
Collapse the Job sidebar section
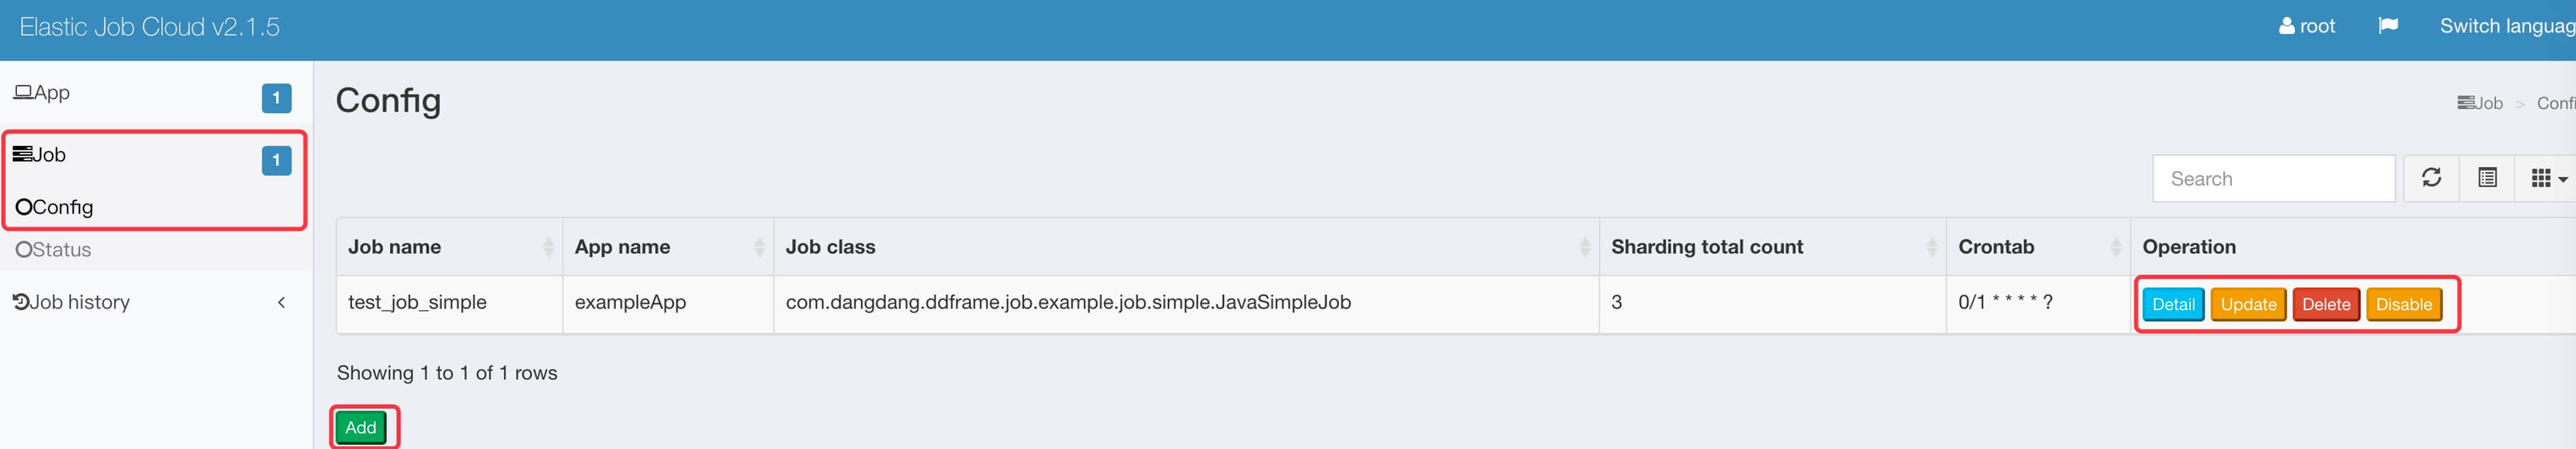point(40,155)
